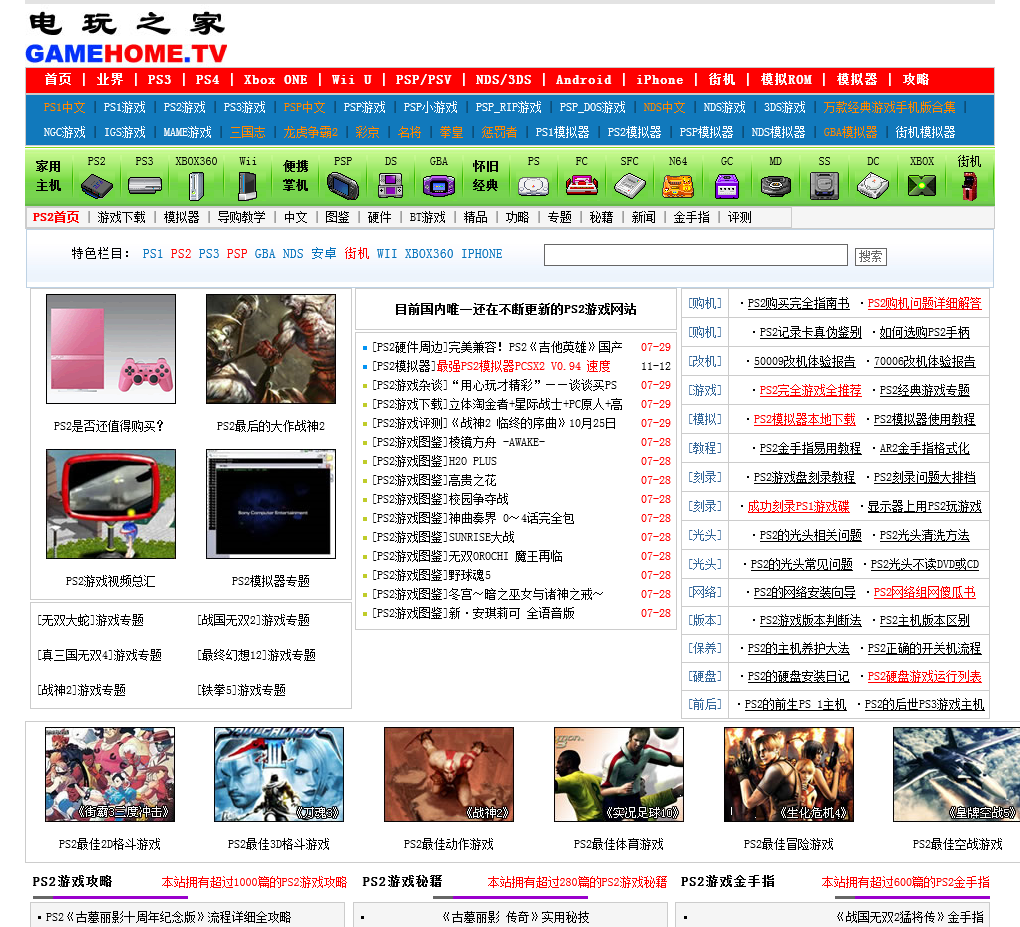Open PS2模拟器专题 screenshot thumbnail
Screen dimensions: 1020x927
(x=271, y=504)
